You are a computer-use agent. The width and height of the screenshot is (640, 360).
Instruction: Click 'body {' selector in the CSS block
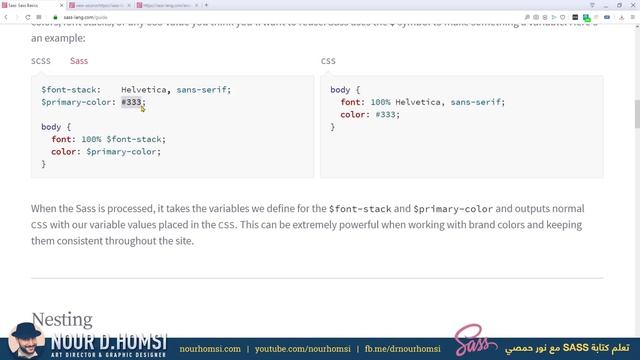[345, 90]
